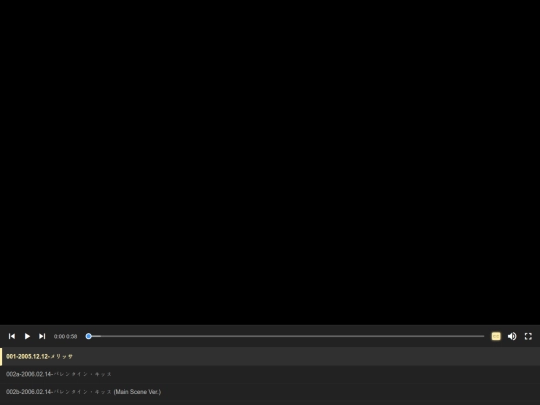This screenshot has width=540, height=405.
Task: Select playlist item 001-2005.12.12
Action: click(270, 356)
